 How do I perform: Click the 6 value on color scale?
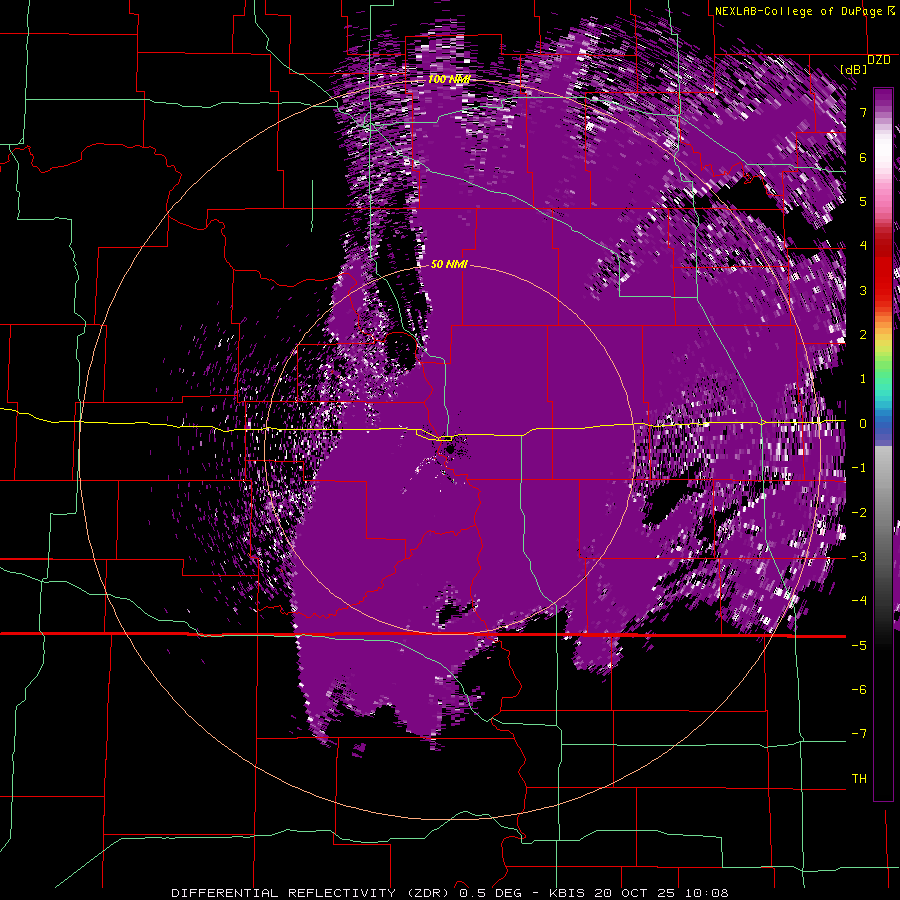(x=863, y=157)
